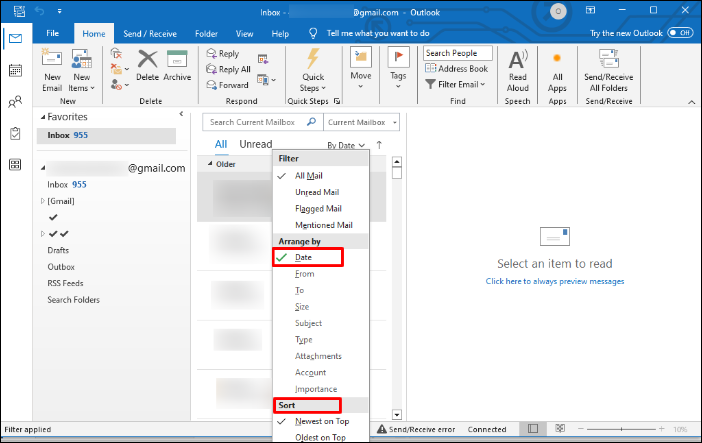Open the Filter Email dropdown
702x443 pixels.
455,84
